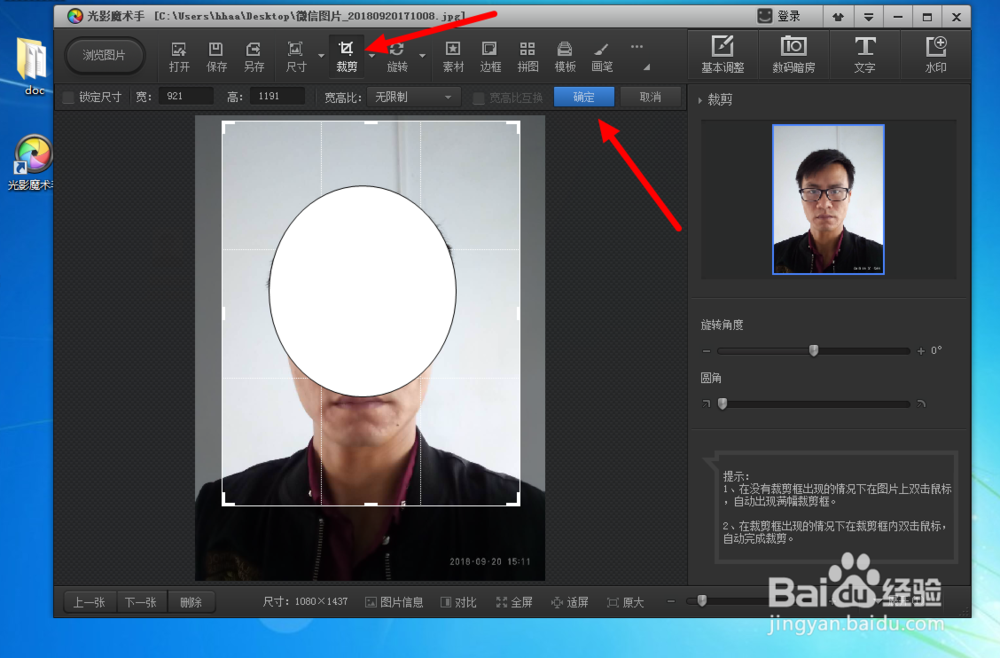This screenshot has height=658, width=1000.
Task: Click the 高 height input field
Action: coord(277,96)
